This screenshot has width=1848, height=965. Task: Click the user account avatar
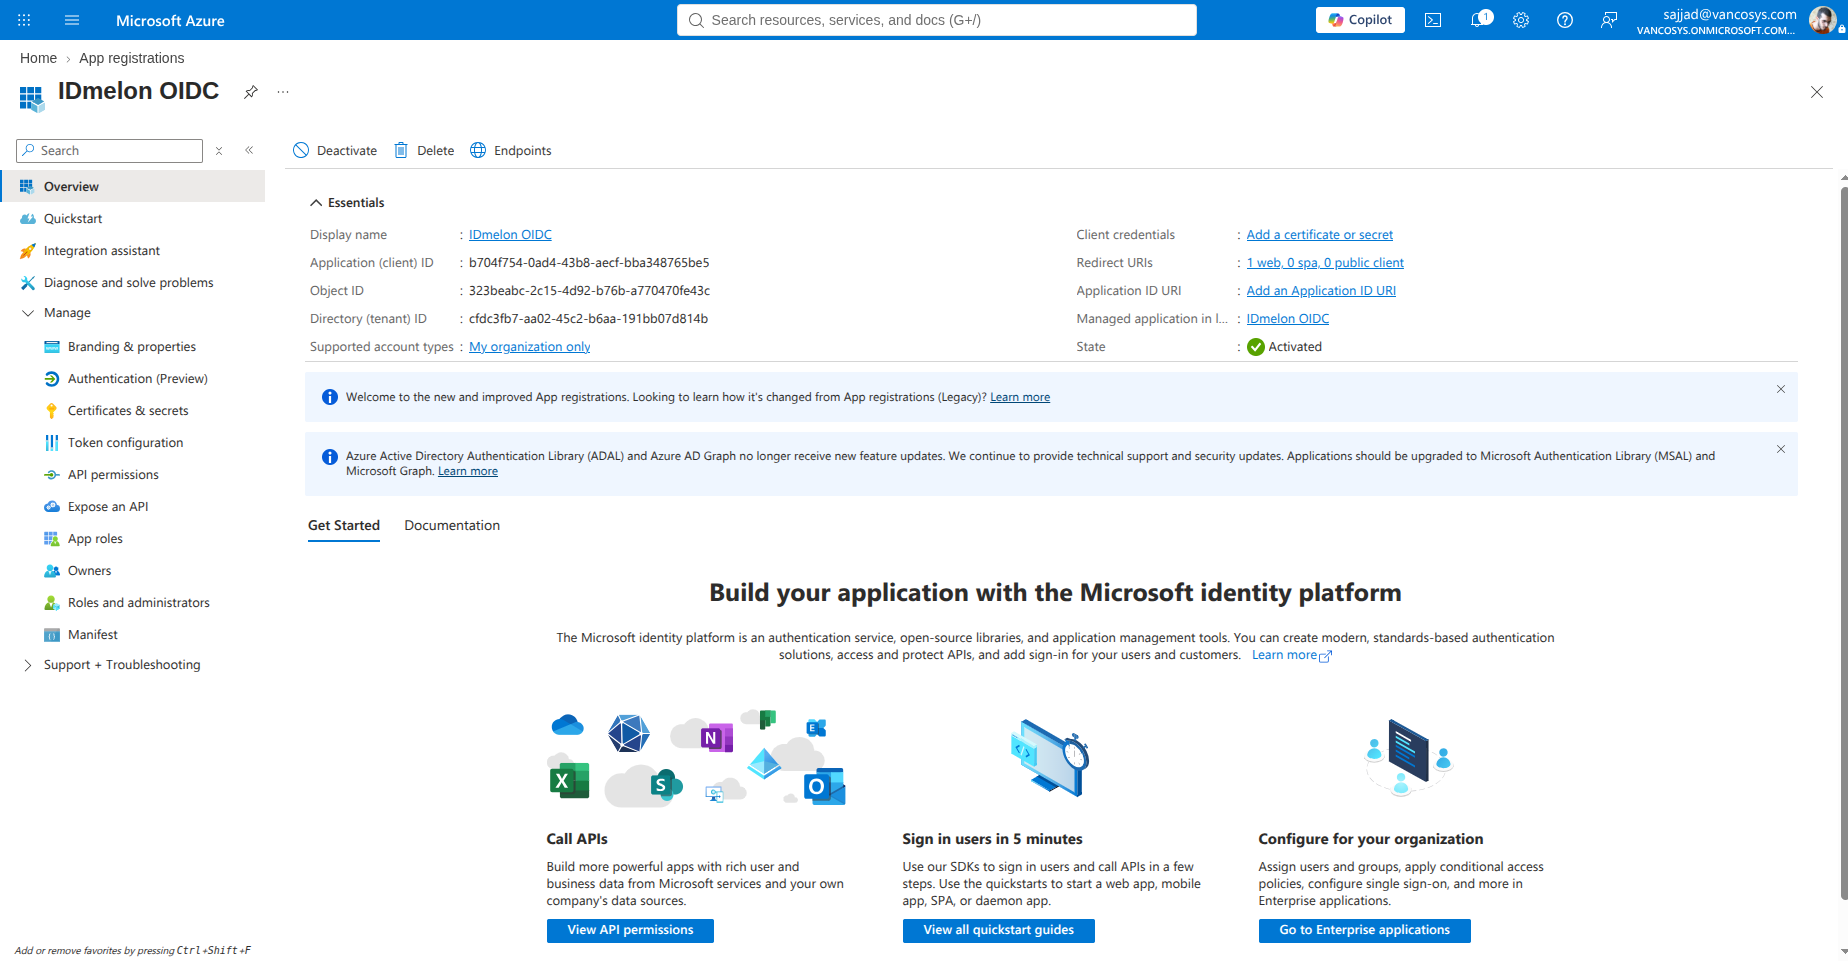[1823, 20]
